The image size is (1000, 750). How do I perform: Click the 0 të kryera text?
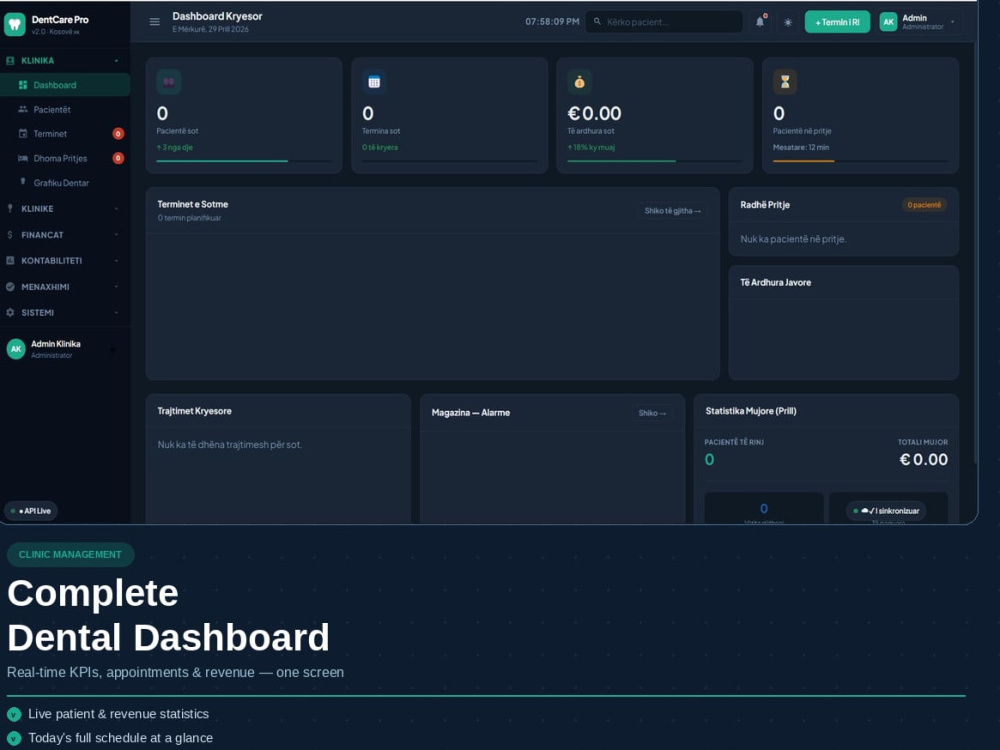(380, 147)
